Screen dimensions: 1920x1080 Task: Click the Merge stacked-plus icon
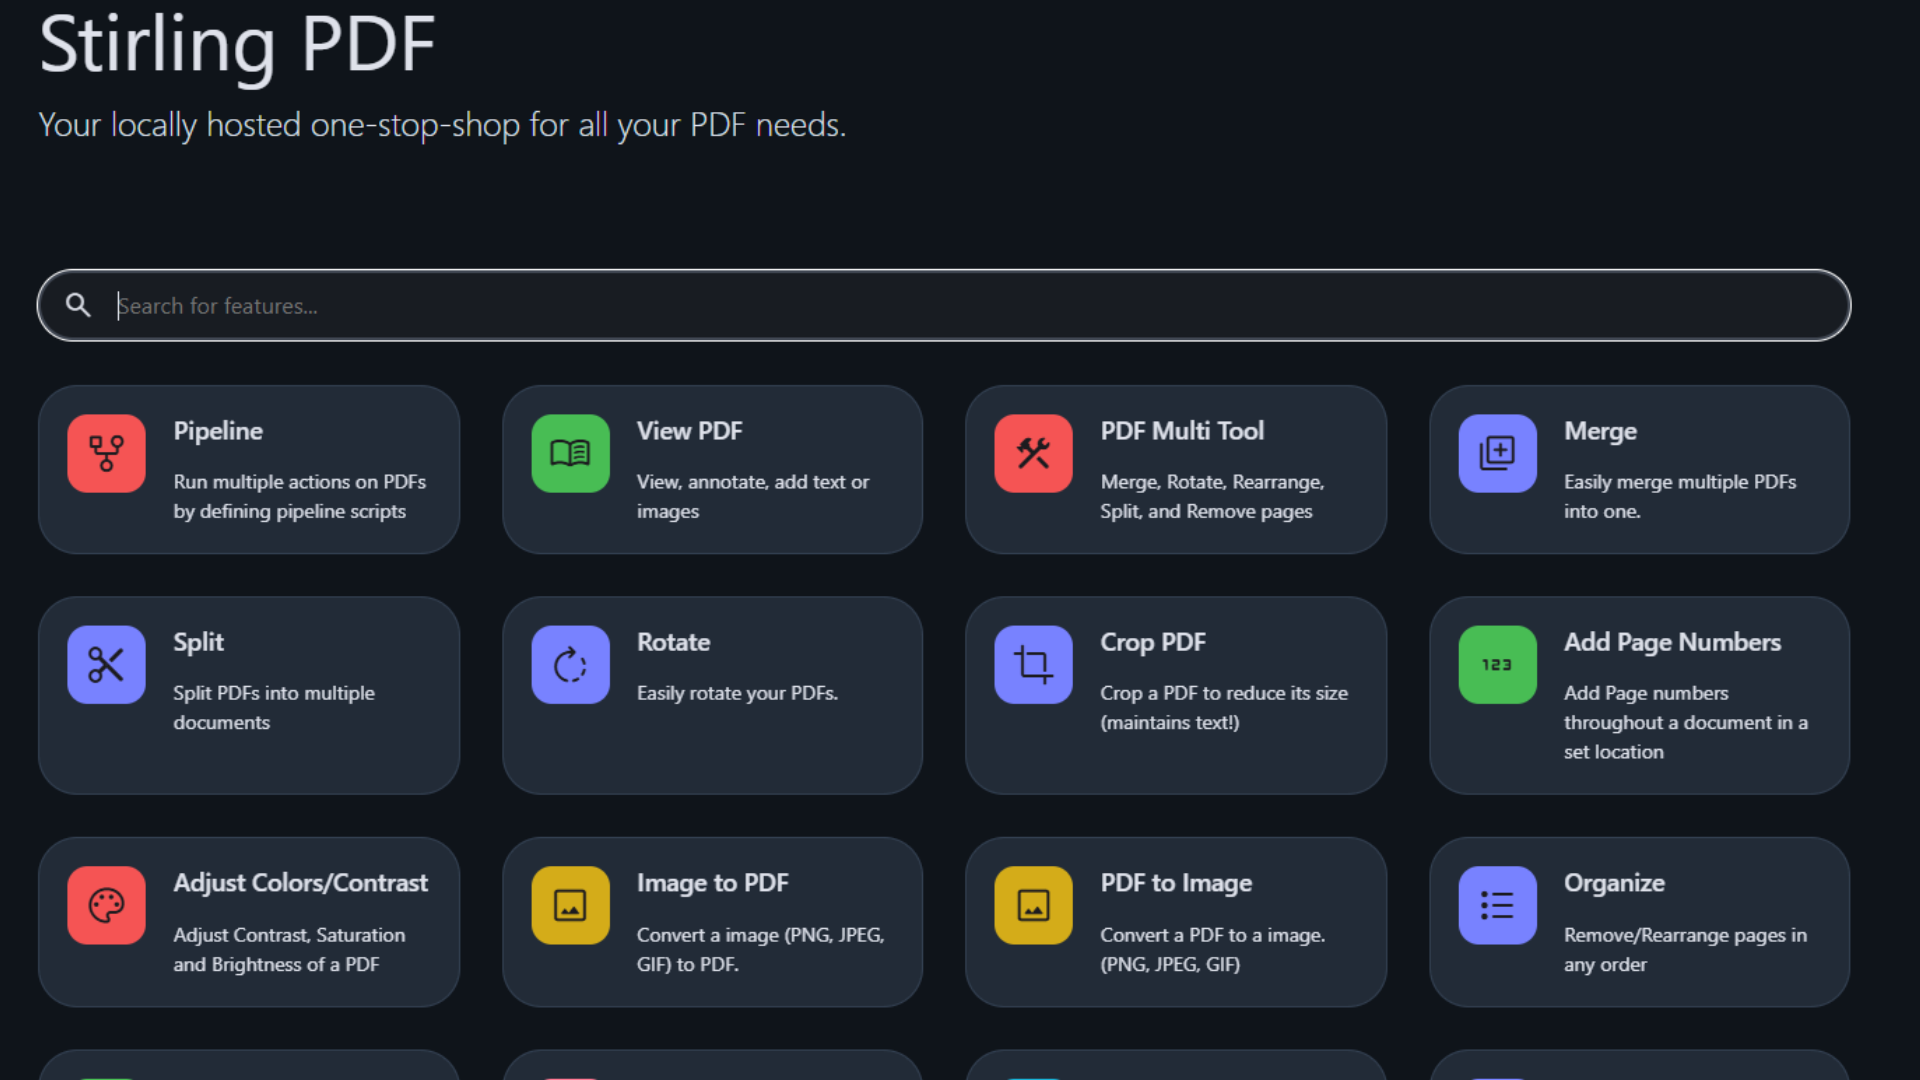click(1497, 453)
